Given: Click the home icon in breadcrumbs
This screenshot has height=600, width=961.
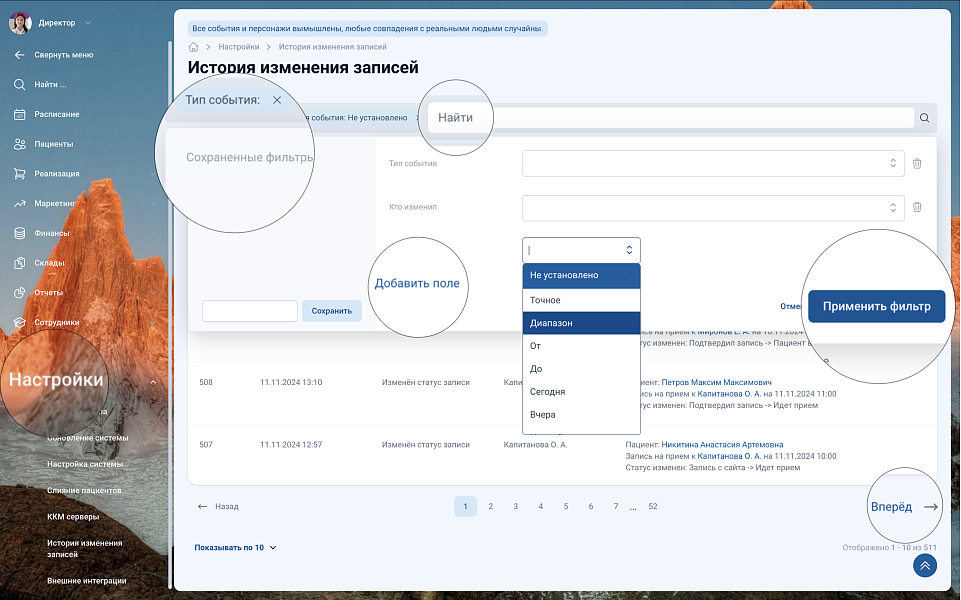Looking at the screenshot, I should pyautogui.click(x=193, y=47).
